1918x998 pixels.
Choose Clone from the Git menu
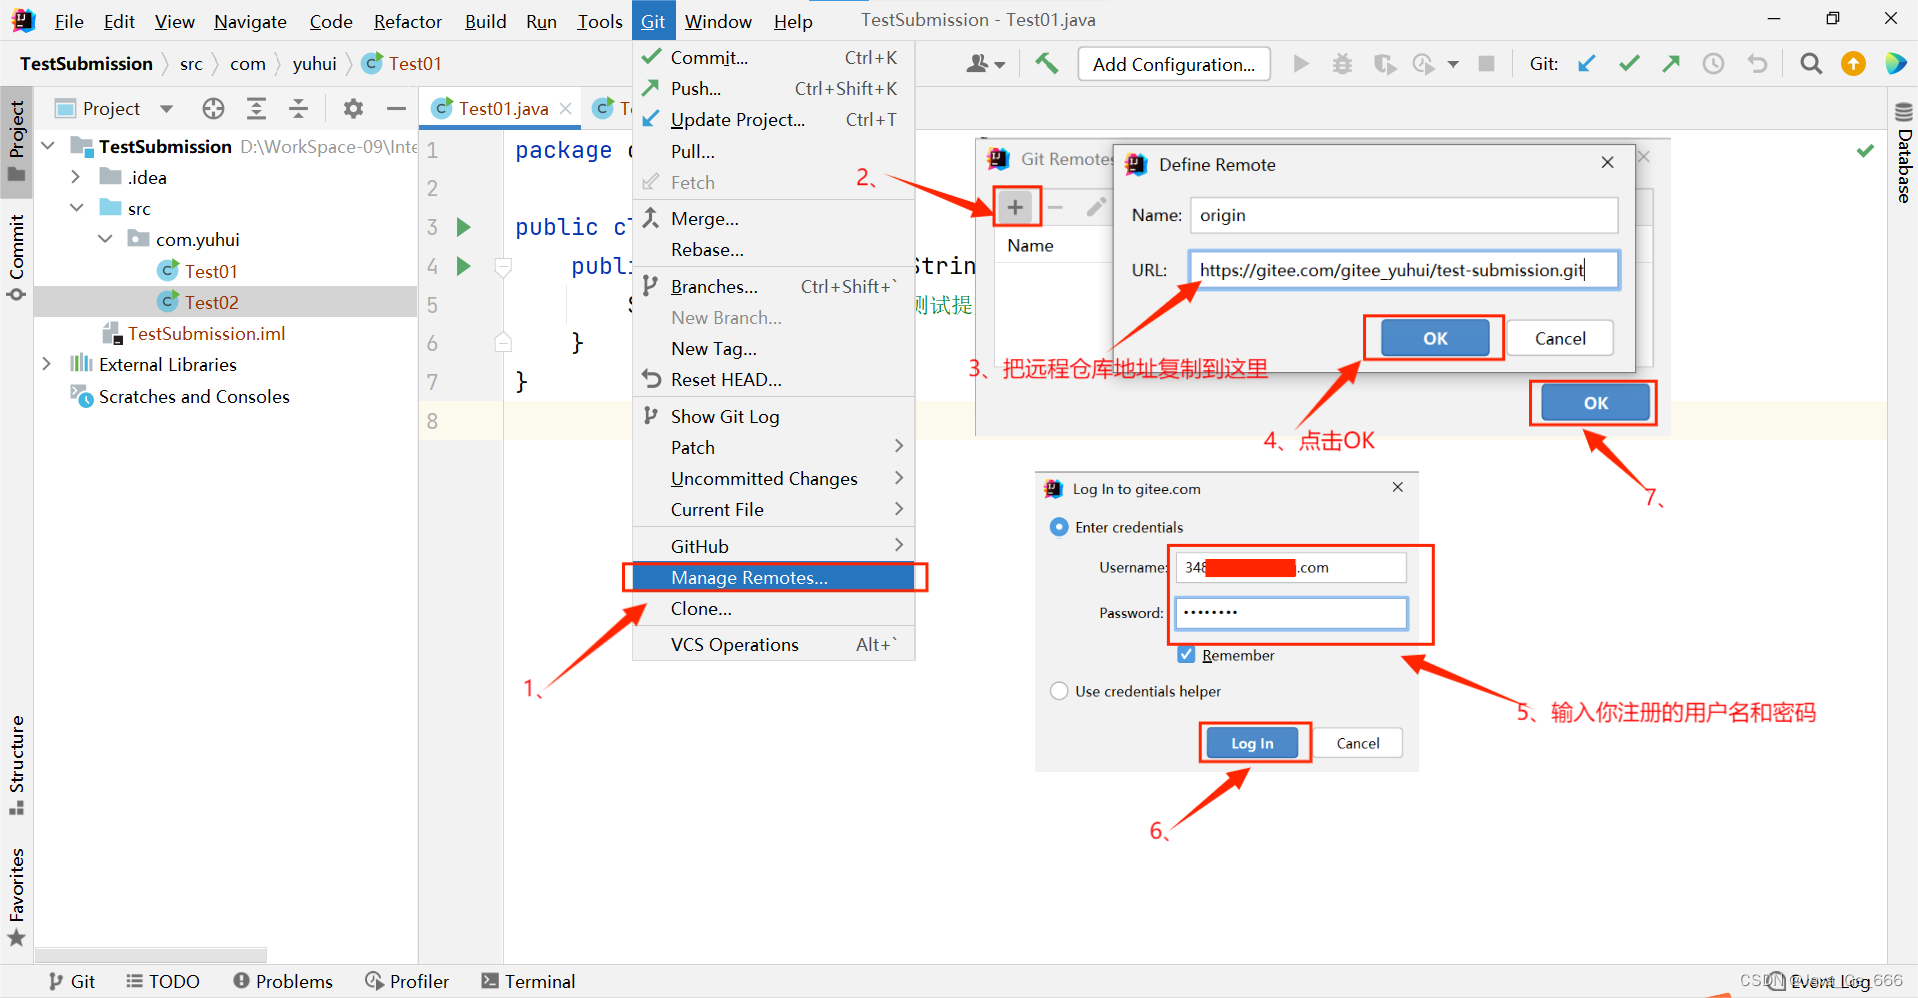coord(774,608)
